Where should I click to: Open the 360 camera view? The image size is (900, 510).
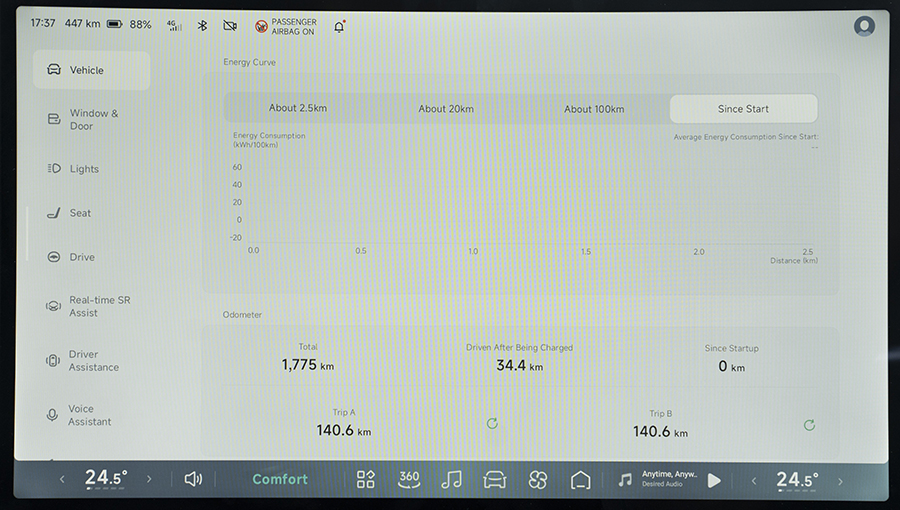click(x=409, y=479)
